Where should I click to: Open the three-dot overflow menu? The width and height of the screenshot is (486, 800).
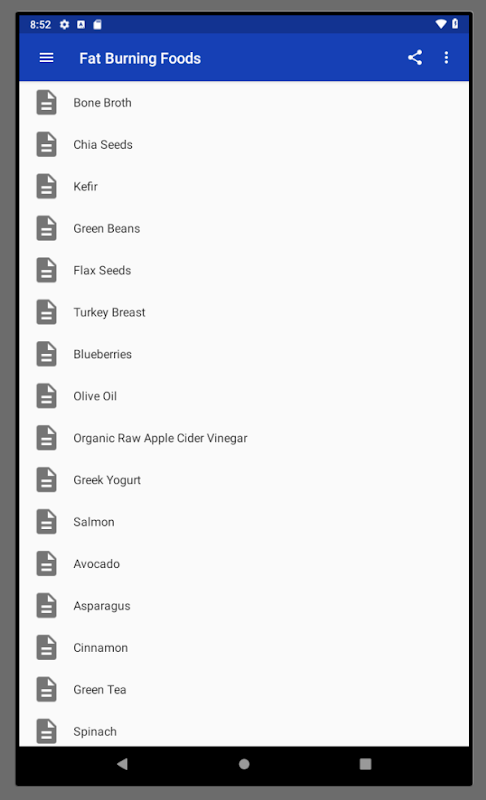click(x=446, y=58)
